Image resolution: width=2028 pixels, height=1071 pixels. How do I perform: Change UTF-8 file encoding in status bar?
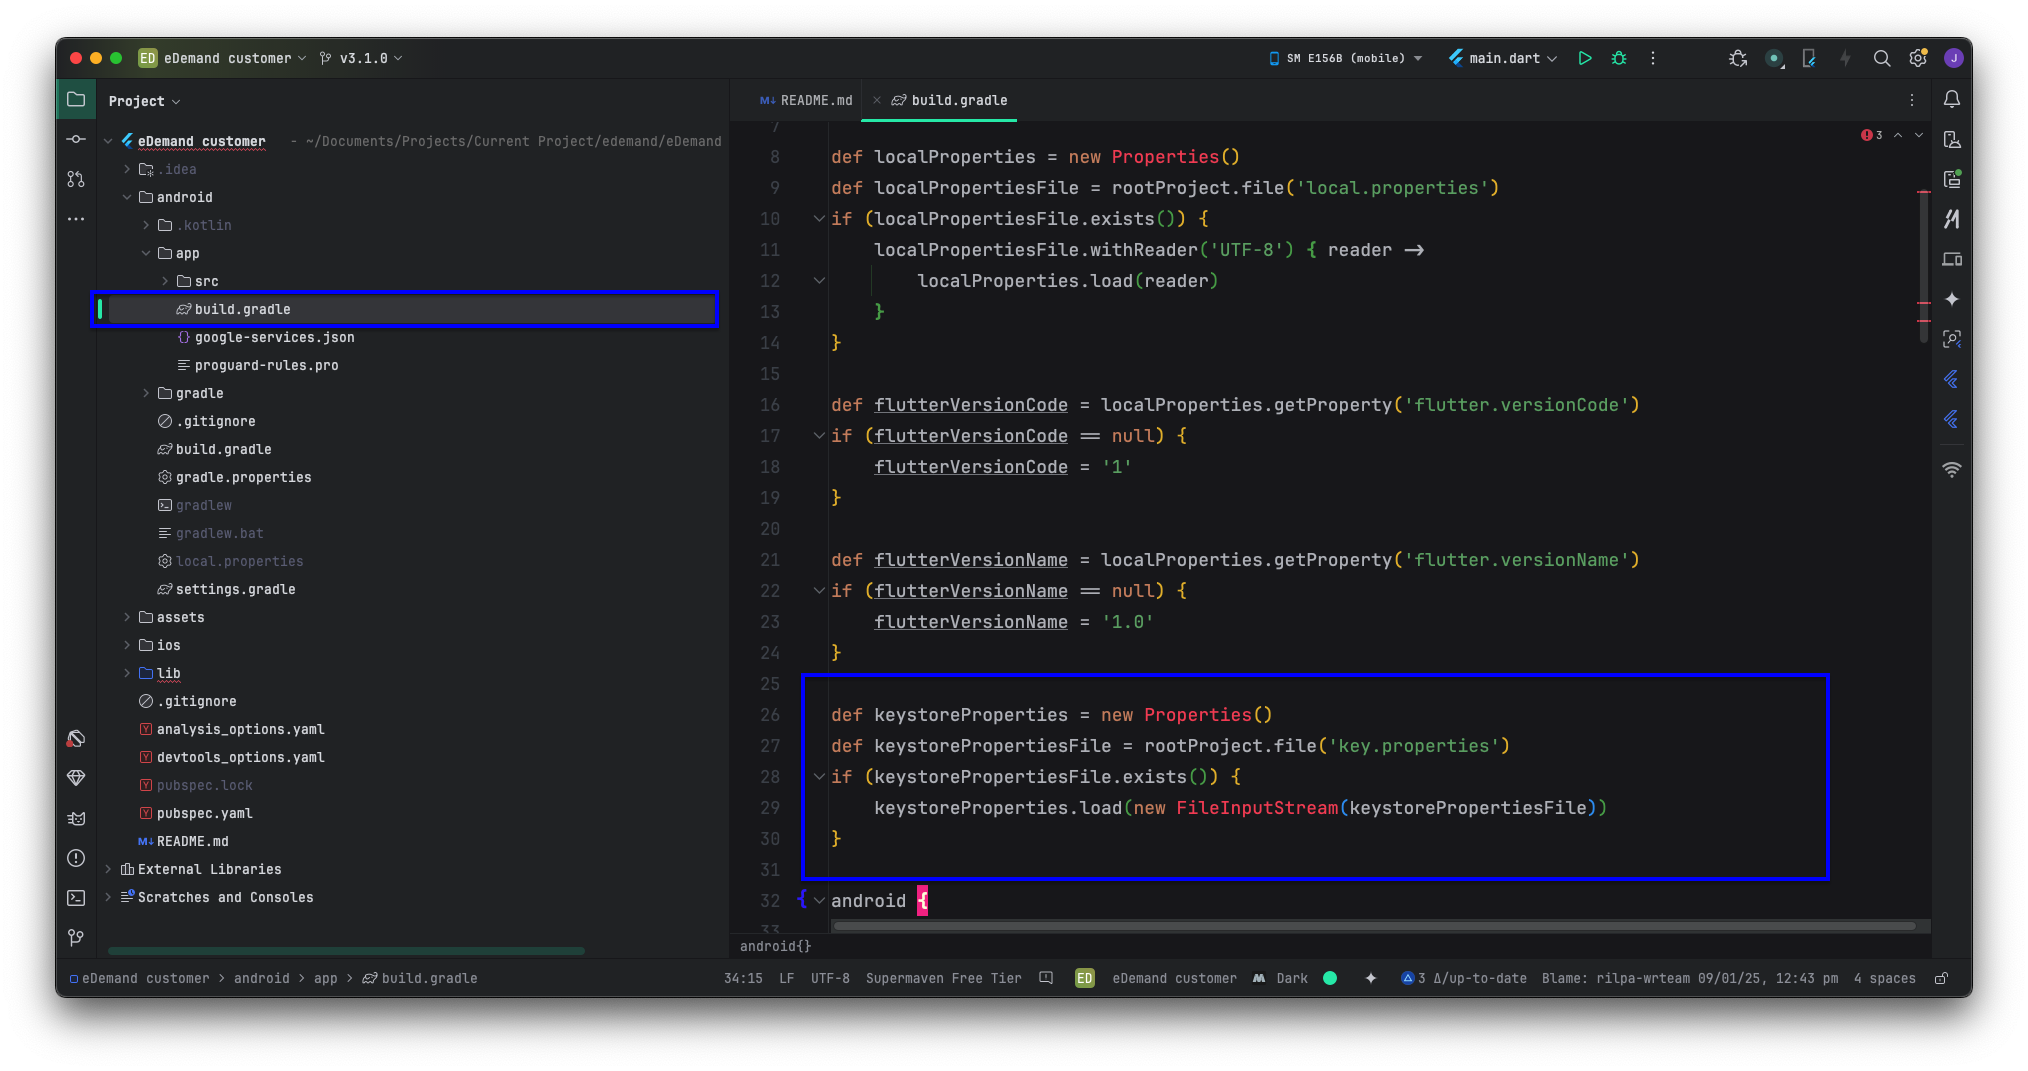(x=830, y=978)
